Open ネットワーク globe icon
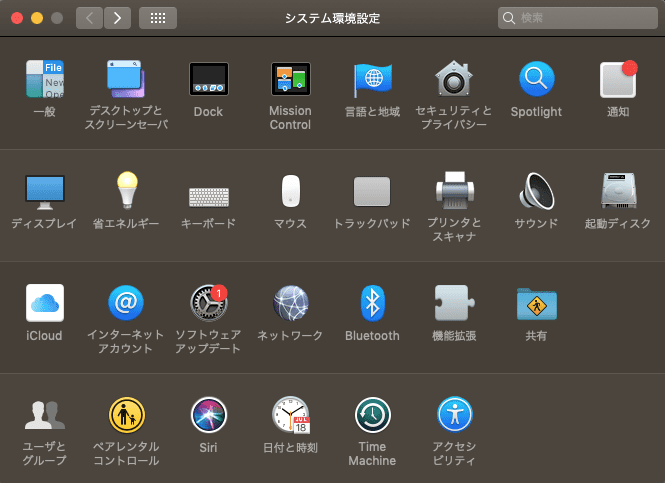 tap(291, 303)
